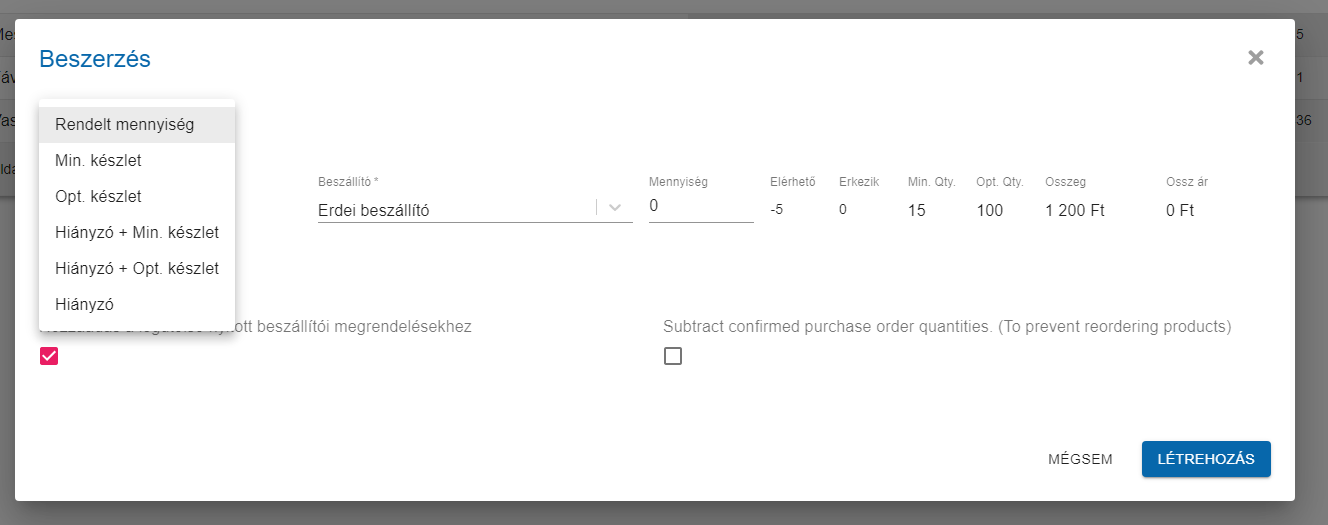Open the Beszállító supplier combo box
The image size is (1328, 525).
pyautogui.click(x=455, y=210)
